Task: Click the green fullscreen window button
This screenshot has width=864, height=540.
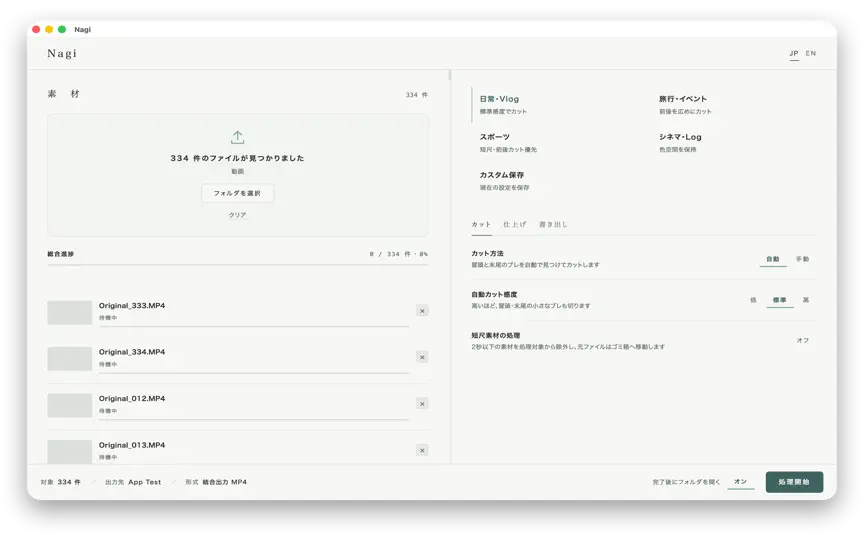Action: (62, 29)
